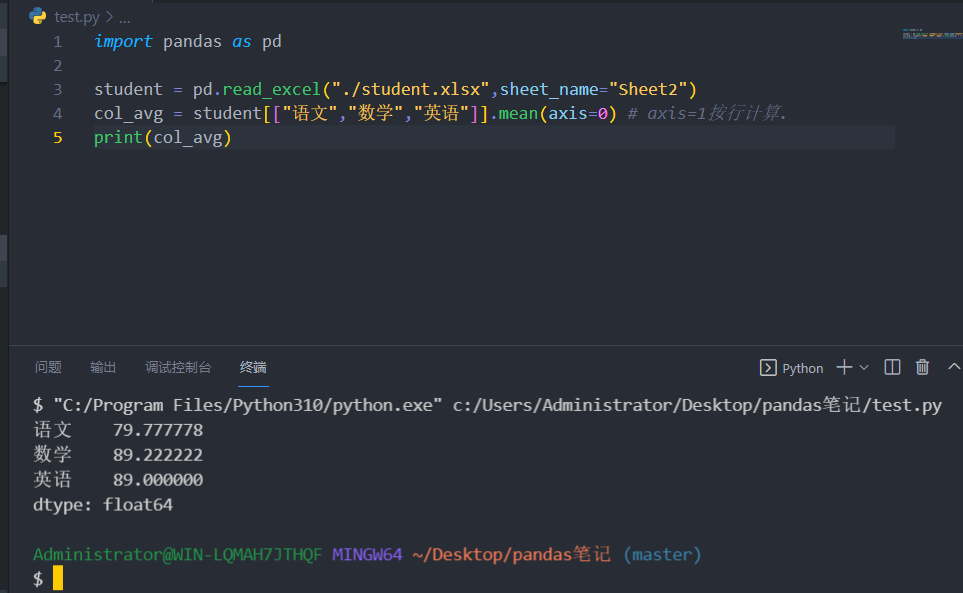
Task: Switch to the 问题 (Problems) tab
Action: [48, 368]
